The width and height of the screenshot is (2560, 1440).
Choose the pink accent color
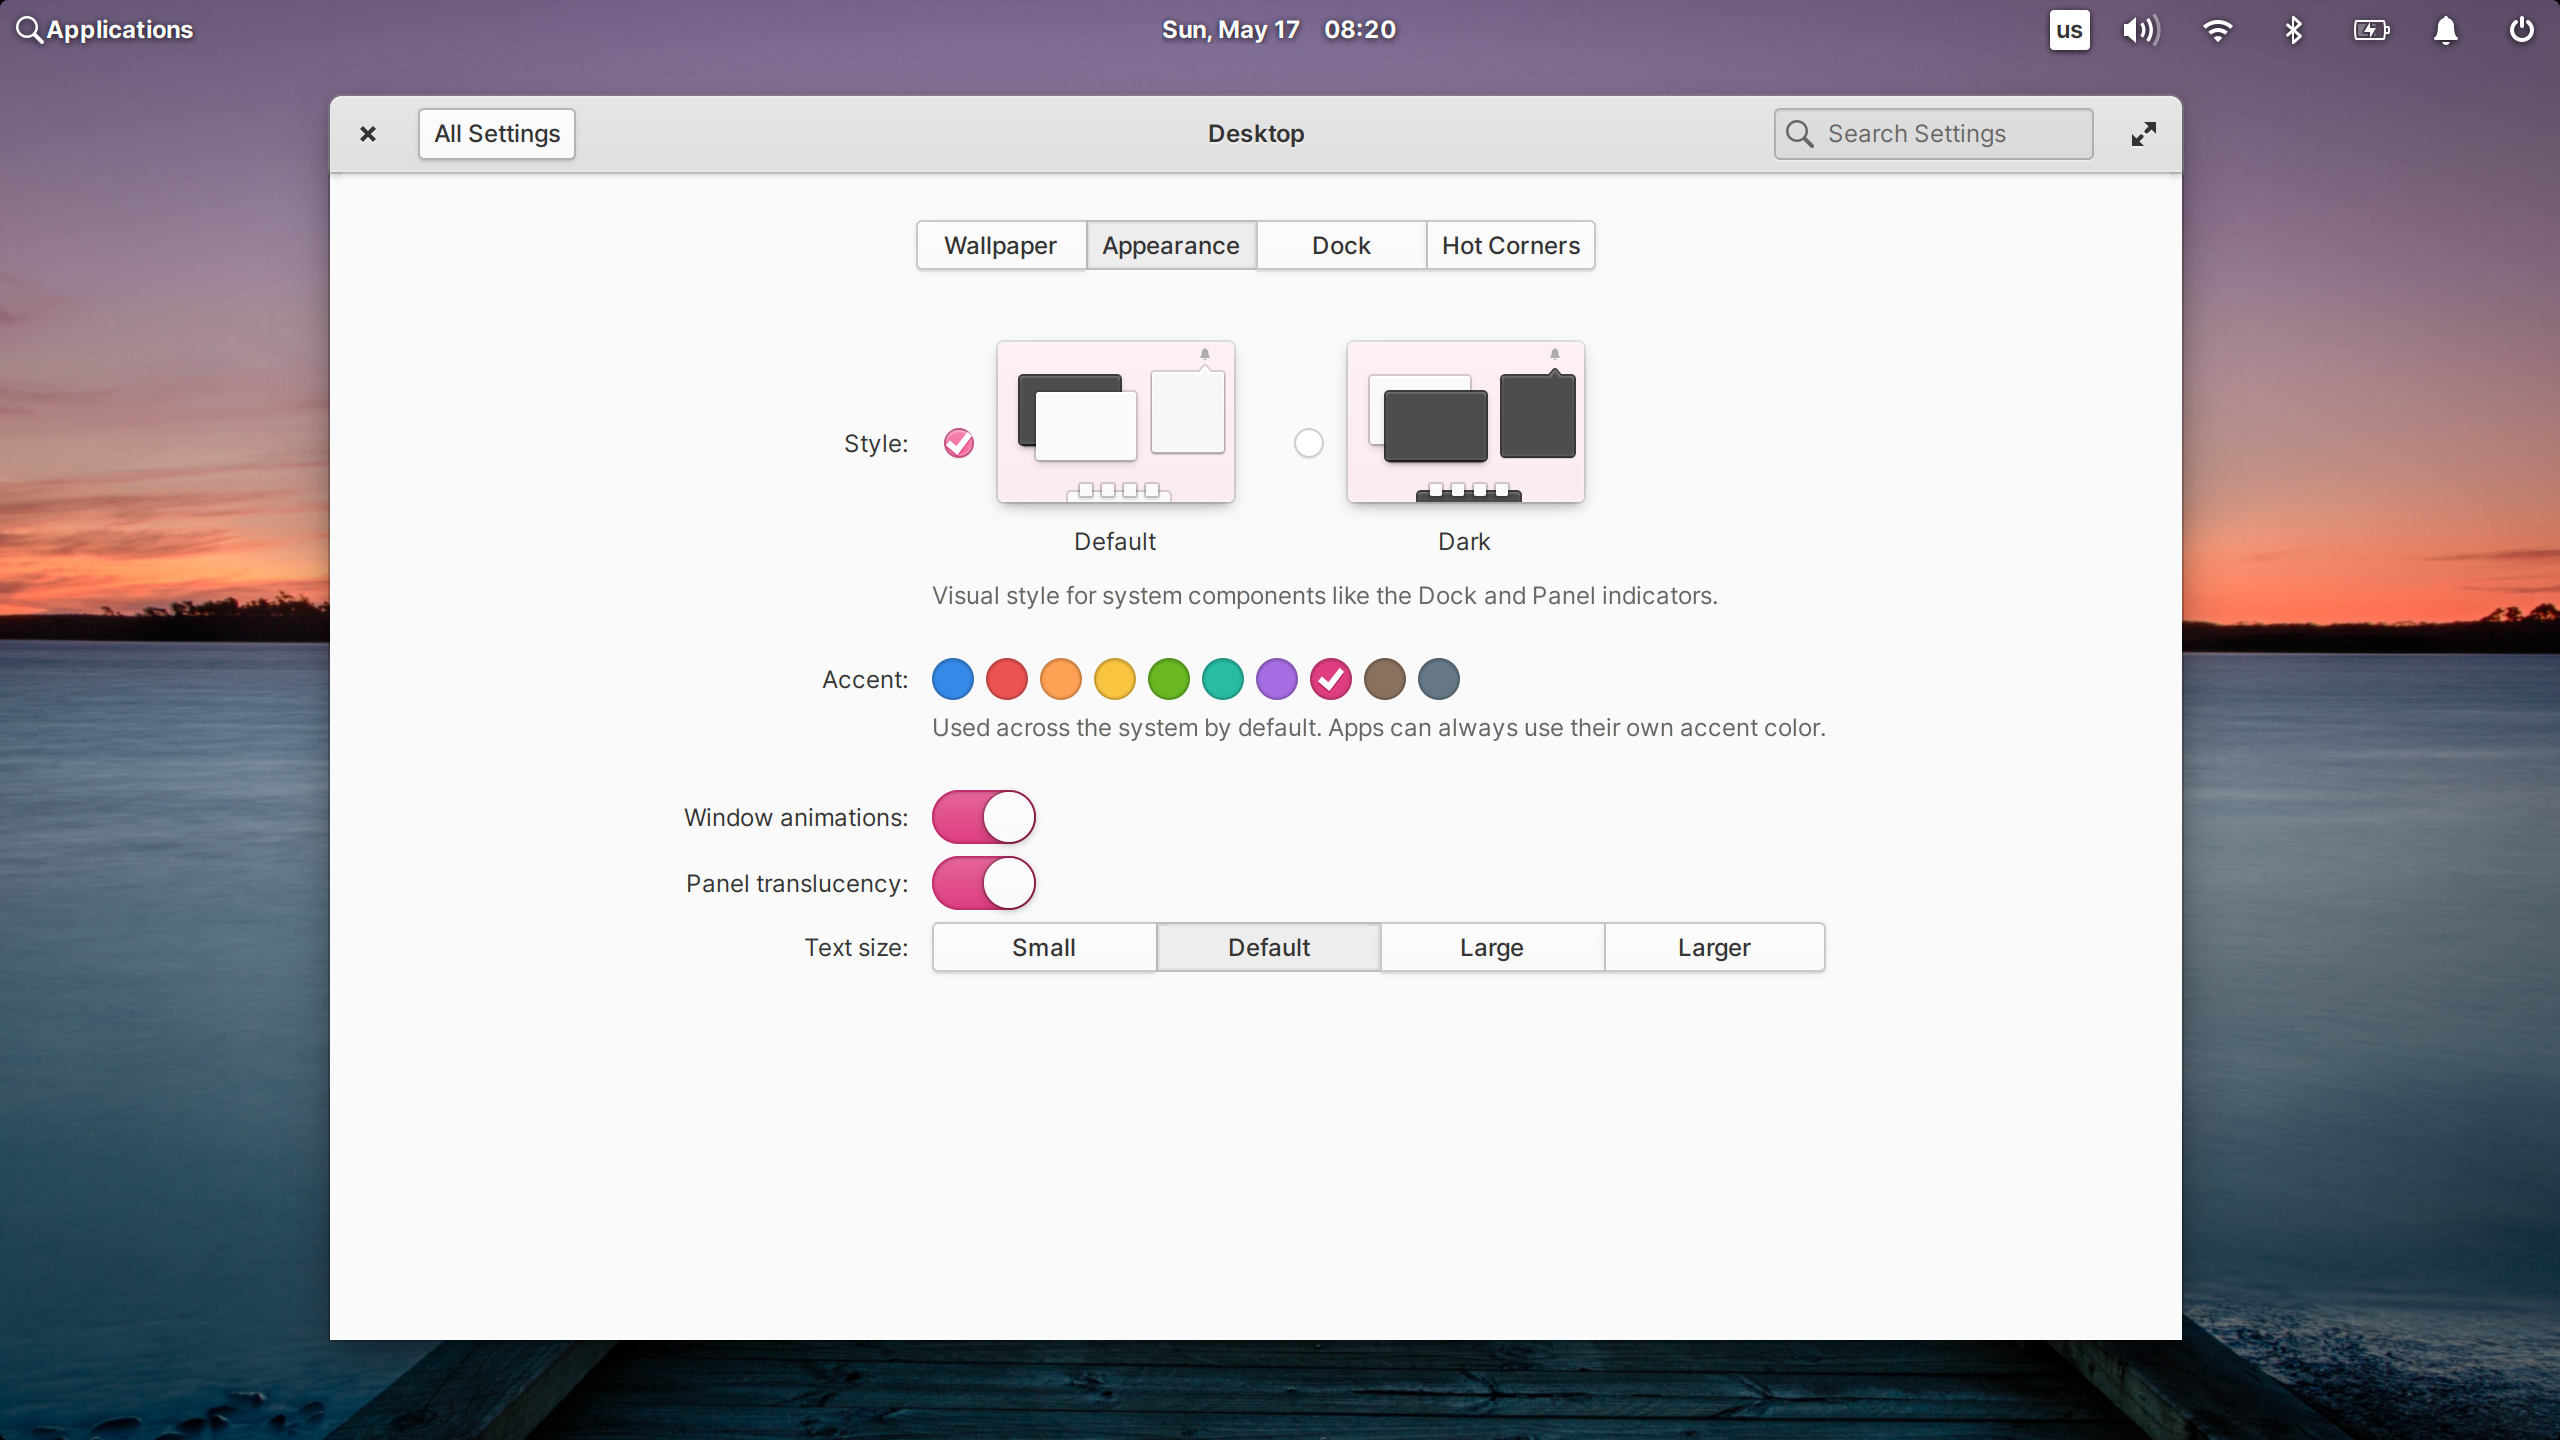1331,679
